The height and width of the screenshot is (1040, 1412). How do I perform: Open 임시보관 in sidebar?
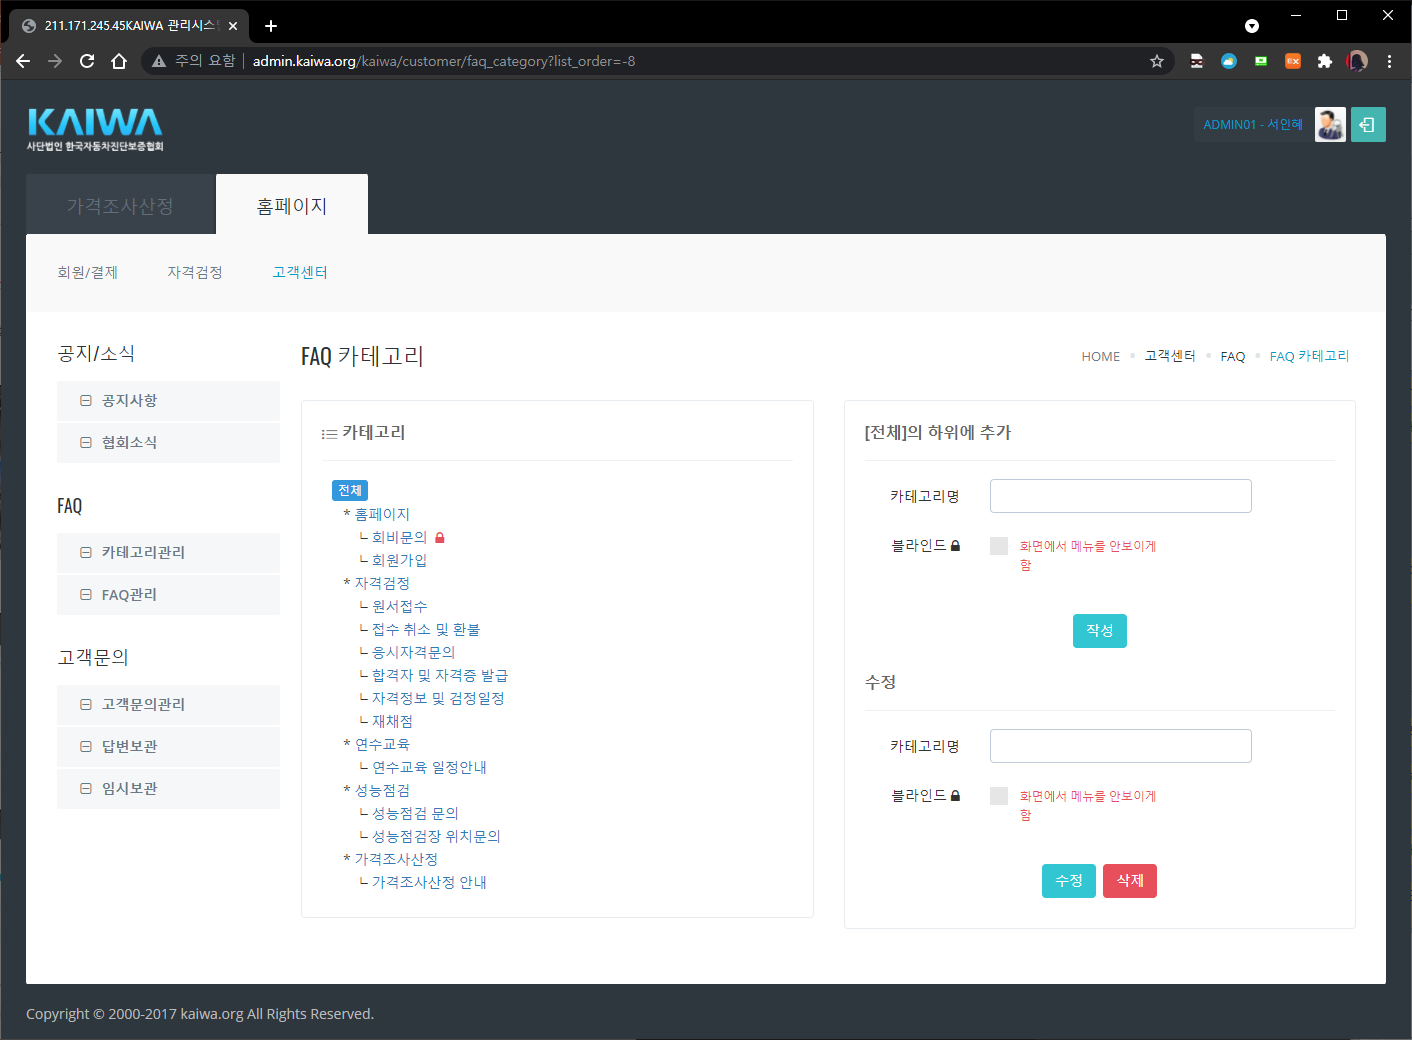coord(168,789)
